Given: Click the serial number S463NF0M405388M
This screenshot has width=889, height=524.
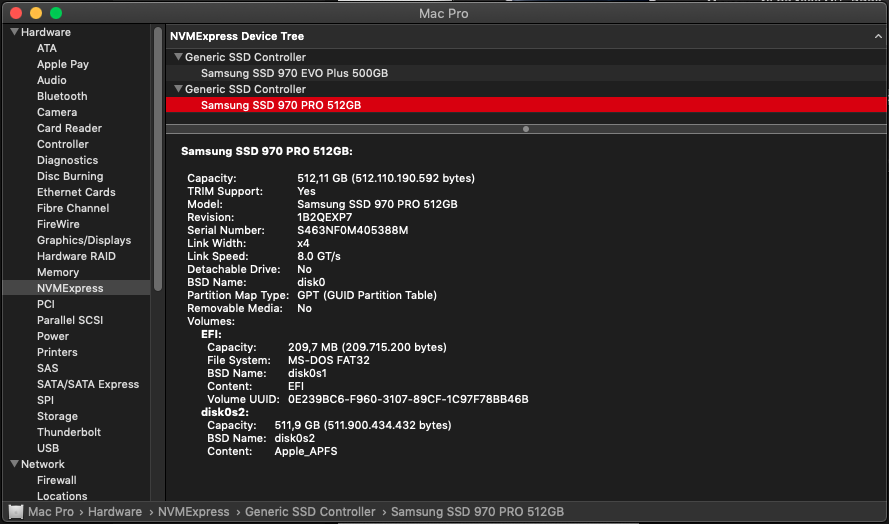Looking at the screenshot, I should (x=353, y=230).
